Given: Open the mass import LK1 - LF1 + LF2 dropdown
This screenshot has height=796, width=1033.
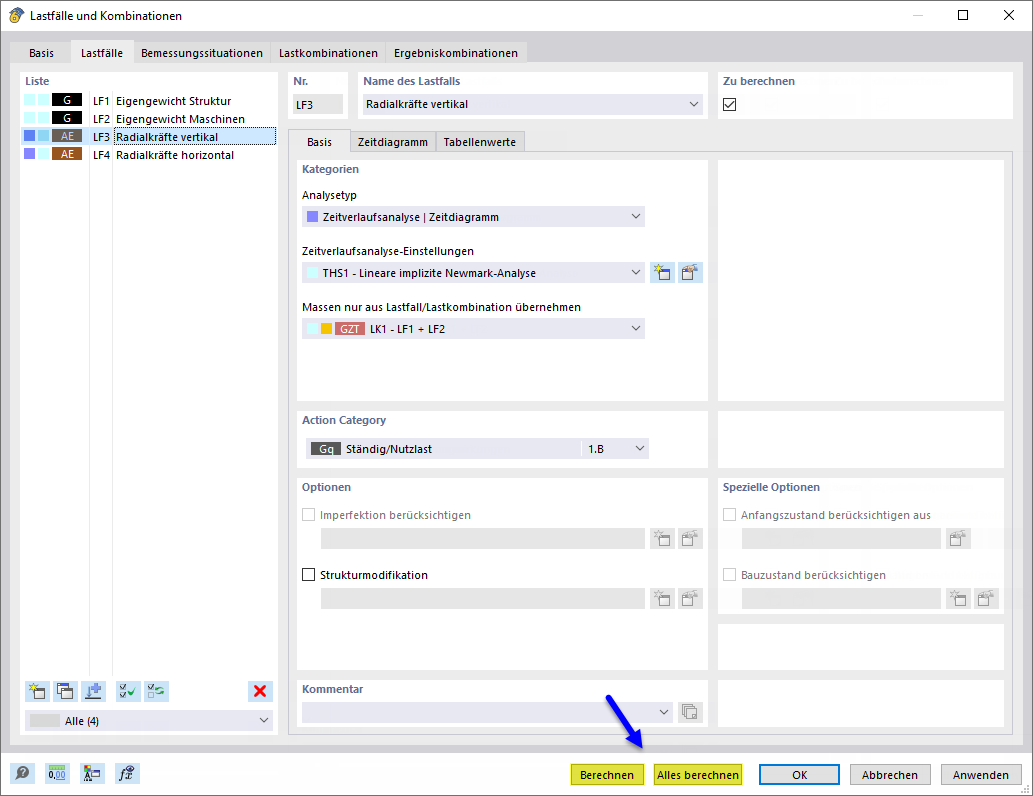Looking at the screenshot, I should point(636,328).
